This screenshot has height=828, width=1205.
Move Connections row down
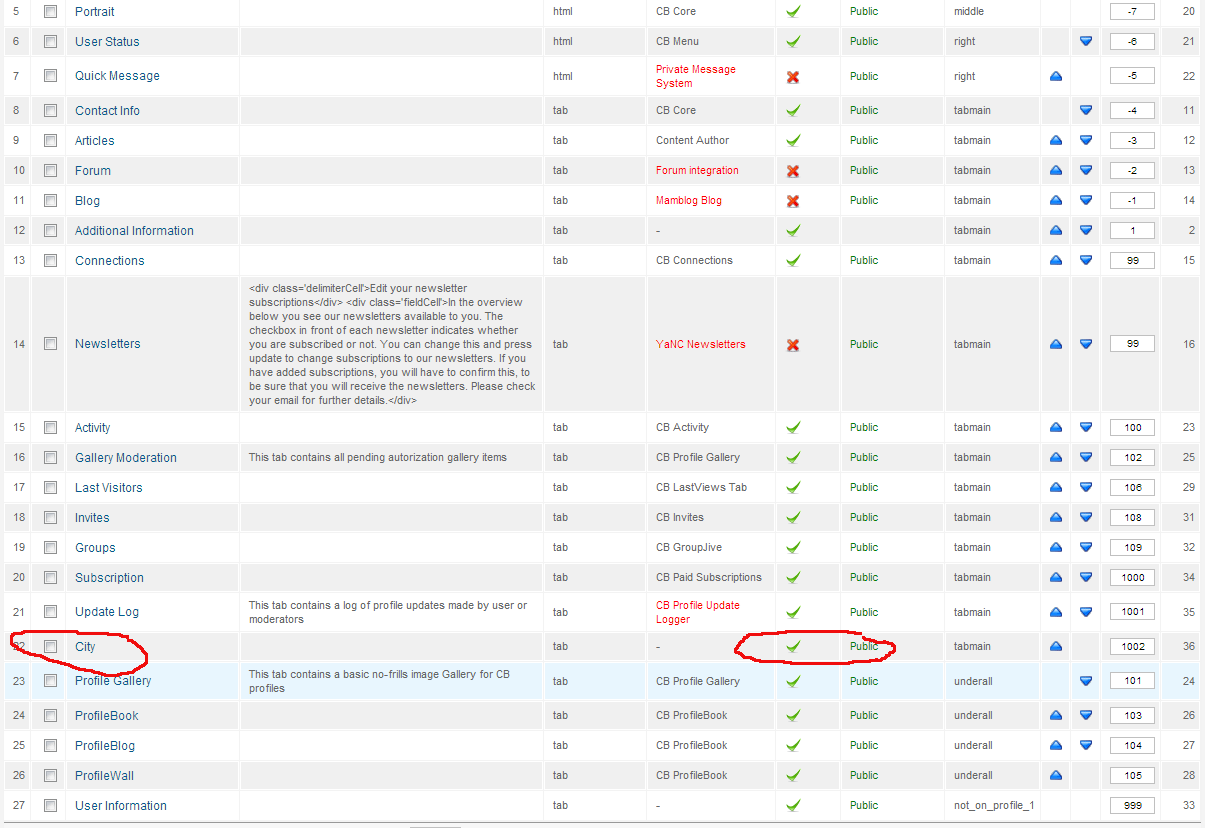pyautogui.click(x=1086, y=261)
